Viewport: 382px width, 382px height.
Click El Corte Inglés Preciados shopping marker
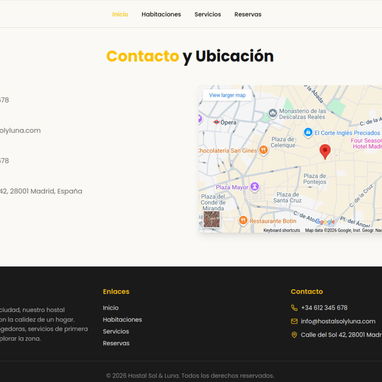pyautogui.click(x=308, y=132)
